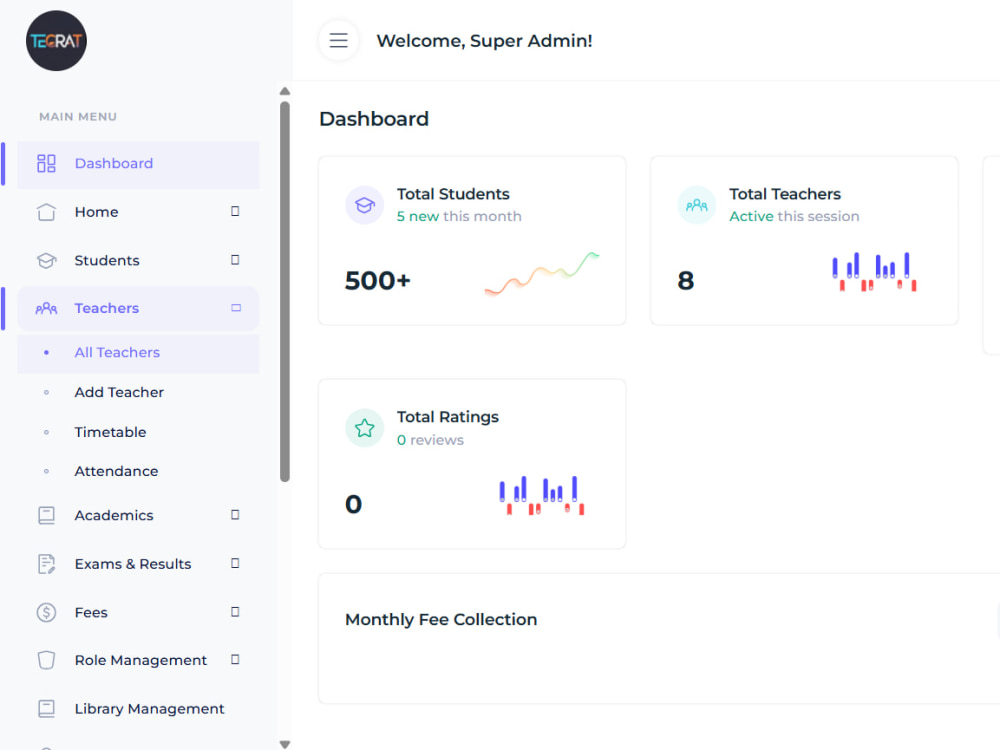
Task: Click the Home house icon
Action: (46, 212)
